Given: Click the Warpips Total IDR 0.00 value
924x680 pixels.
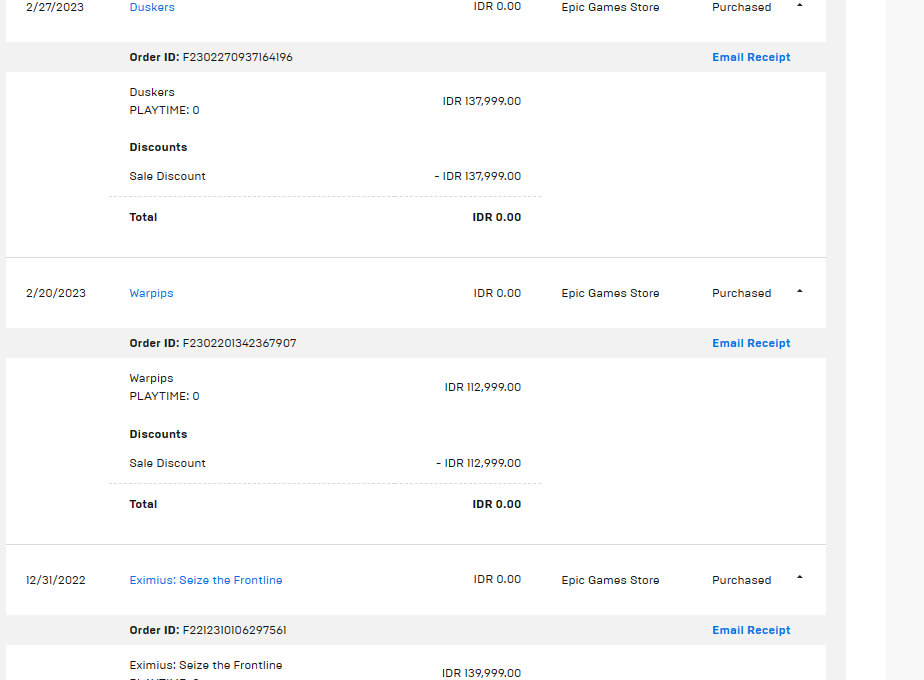Looking at the screenshot, I should click(497, 504).
